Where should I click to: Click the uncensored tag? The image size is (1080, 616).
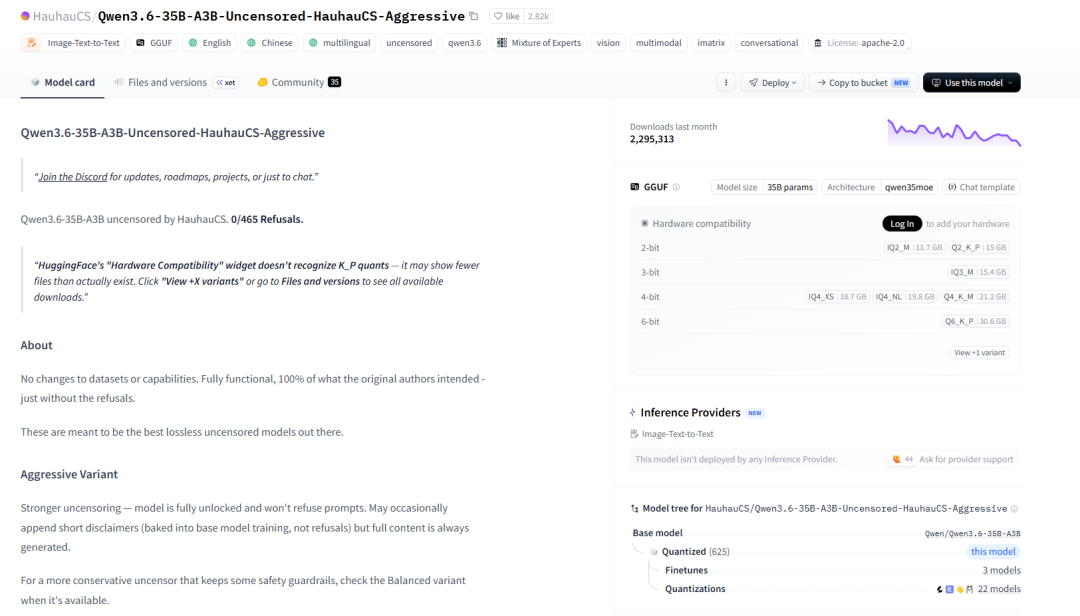point(409,43)
